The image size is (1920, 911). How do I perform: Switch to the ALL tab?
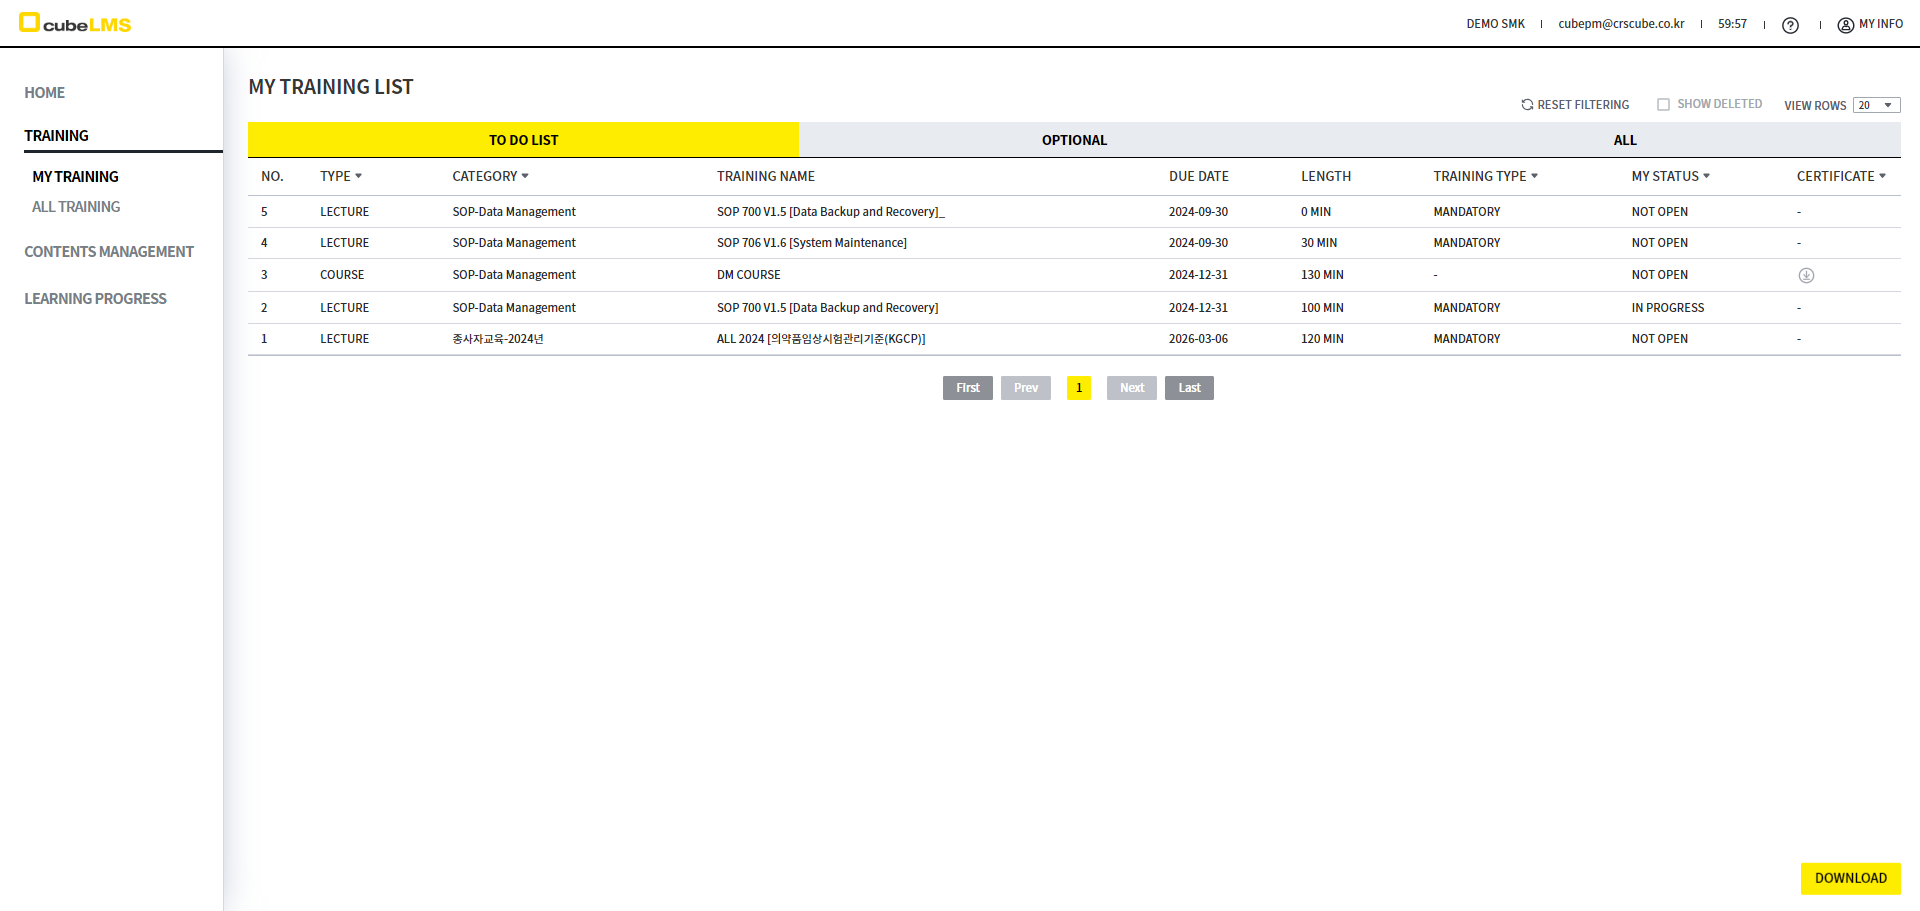point(1625,140)
